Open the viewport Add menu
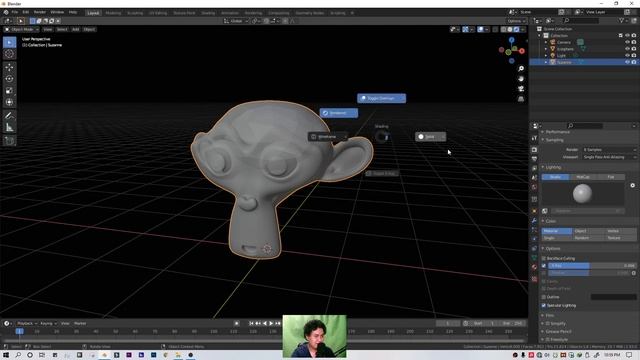Viewport: 640px width, 360px height. 76,29
